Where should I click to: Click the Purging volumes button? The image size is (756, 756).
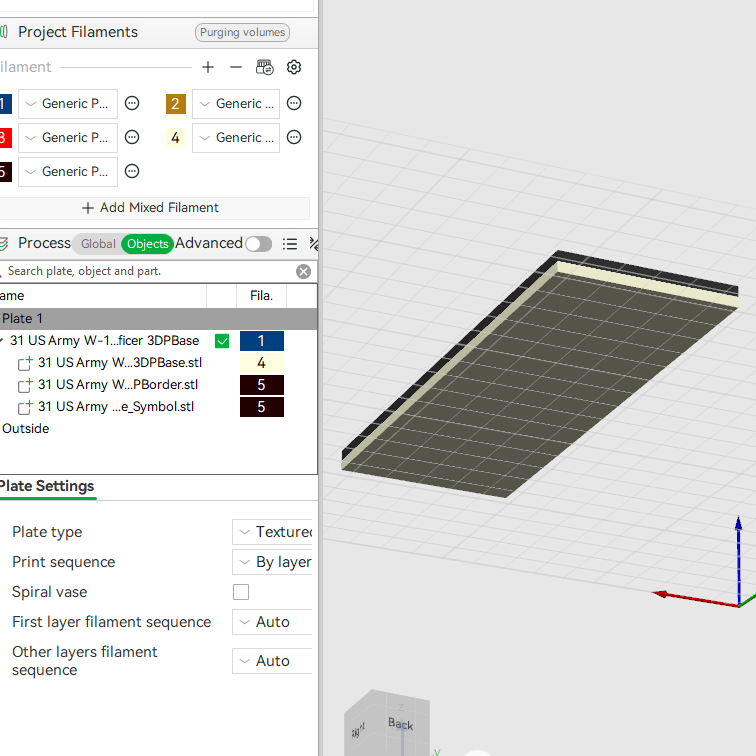242,32
